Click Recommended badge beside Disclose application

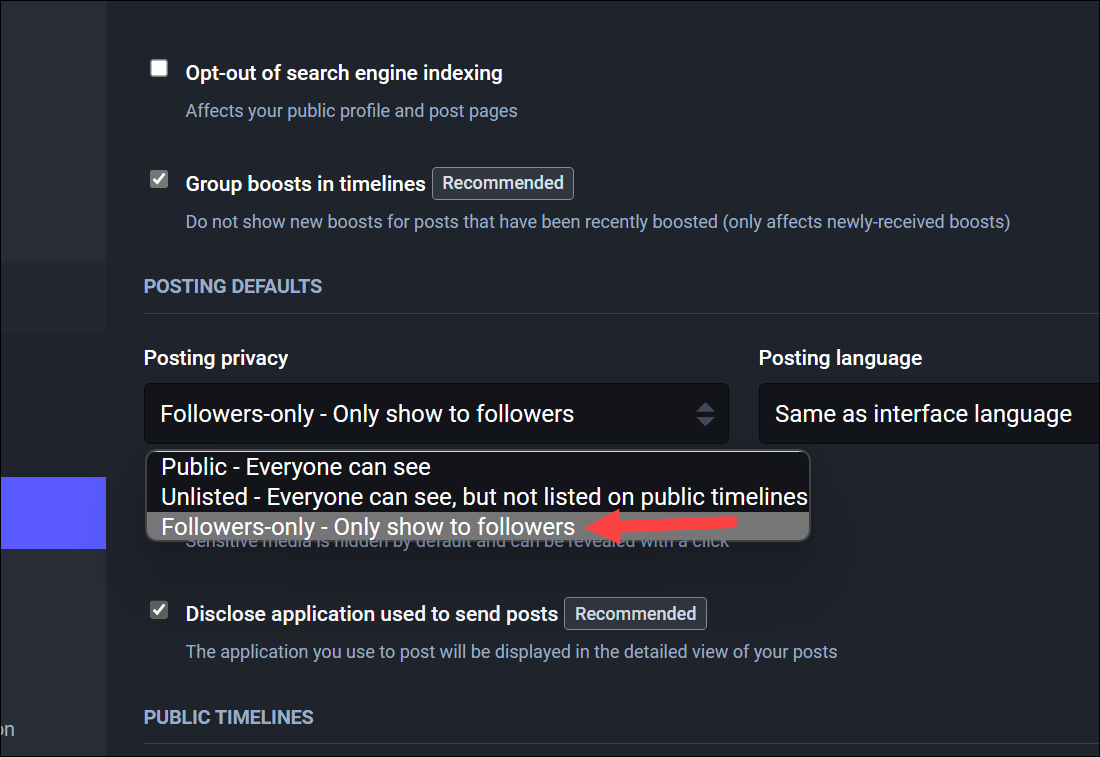point(635,614)
